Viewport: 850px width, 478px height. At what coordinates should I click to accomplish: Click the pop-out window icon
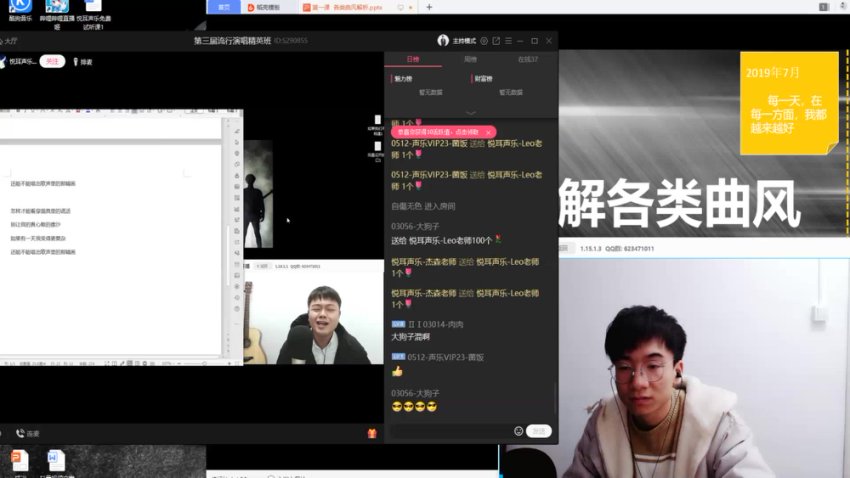click(496, 41)
